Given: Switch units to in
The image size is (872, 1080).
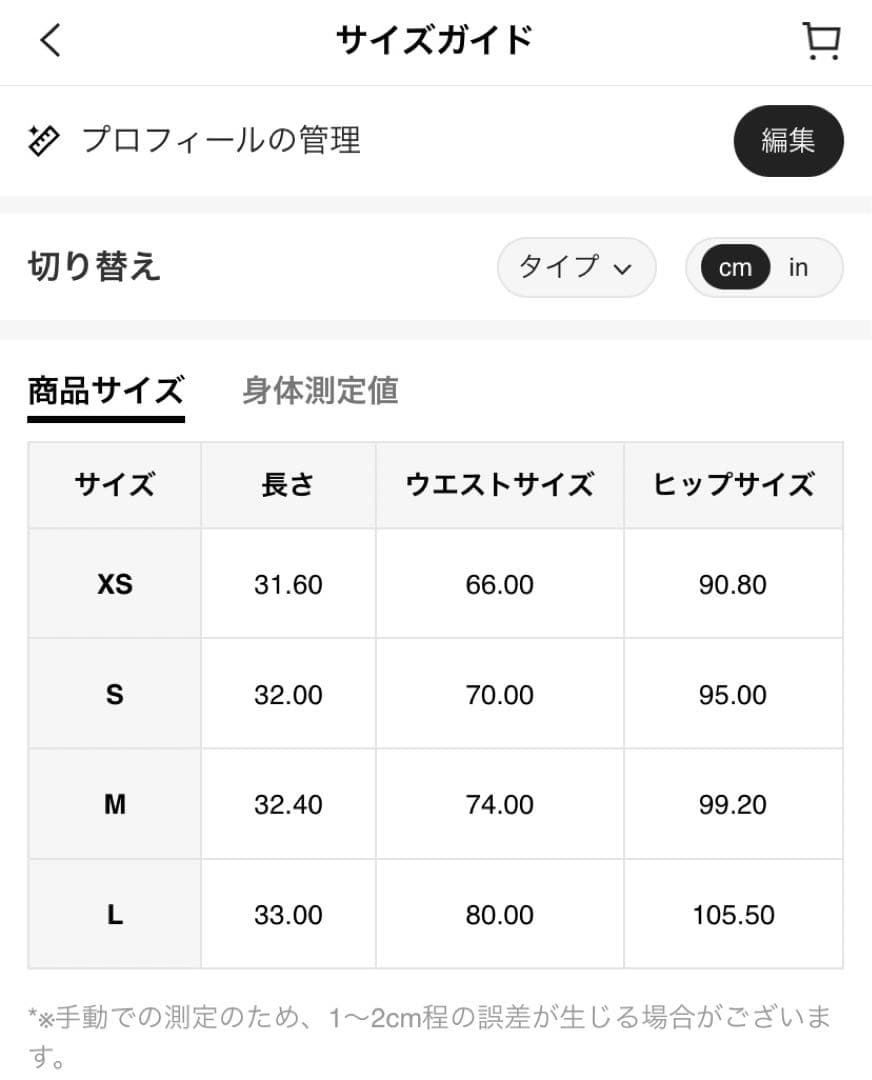Looking at the screenshot, I should point(798,268).
